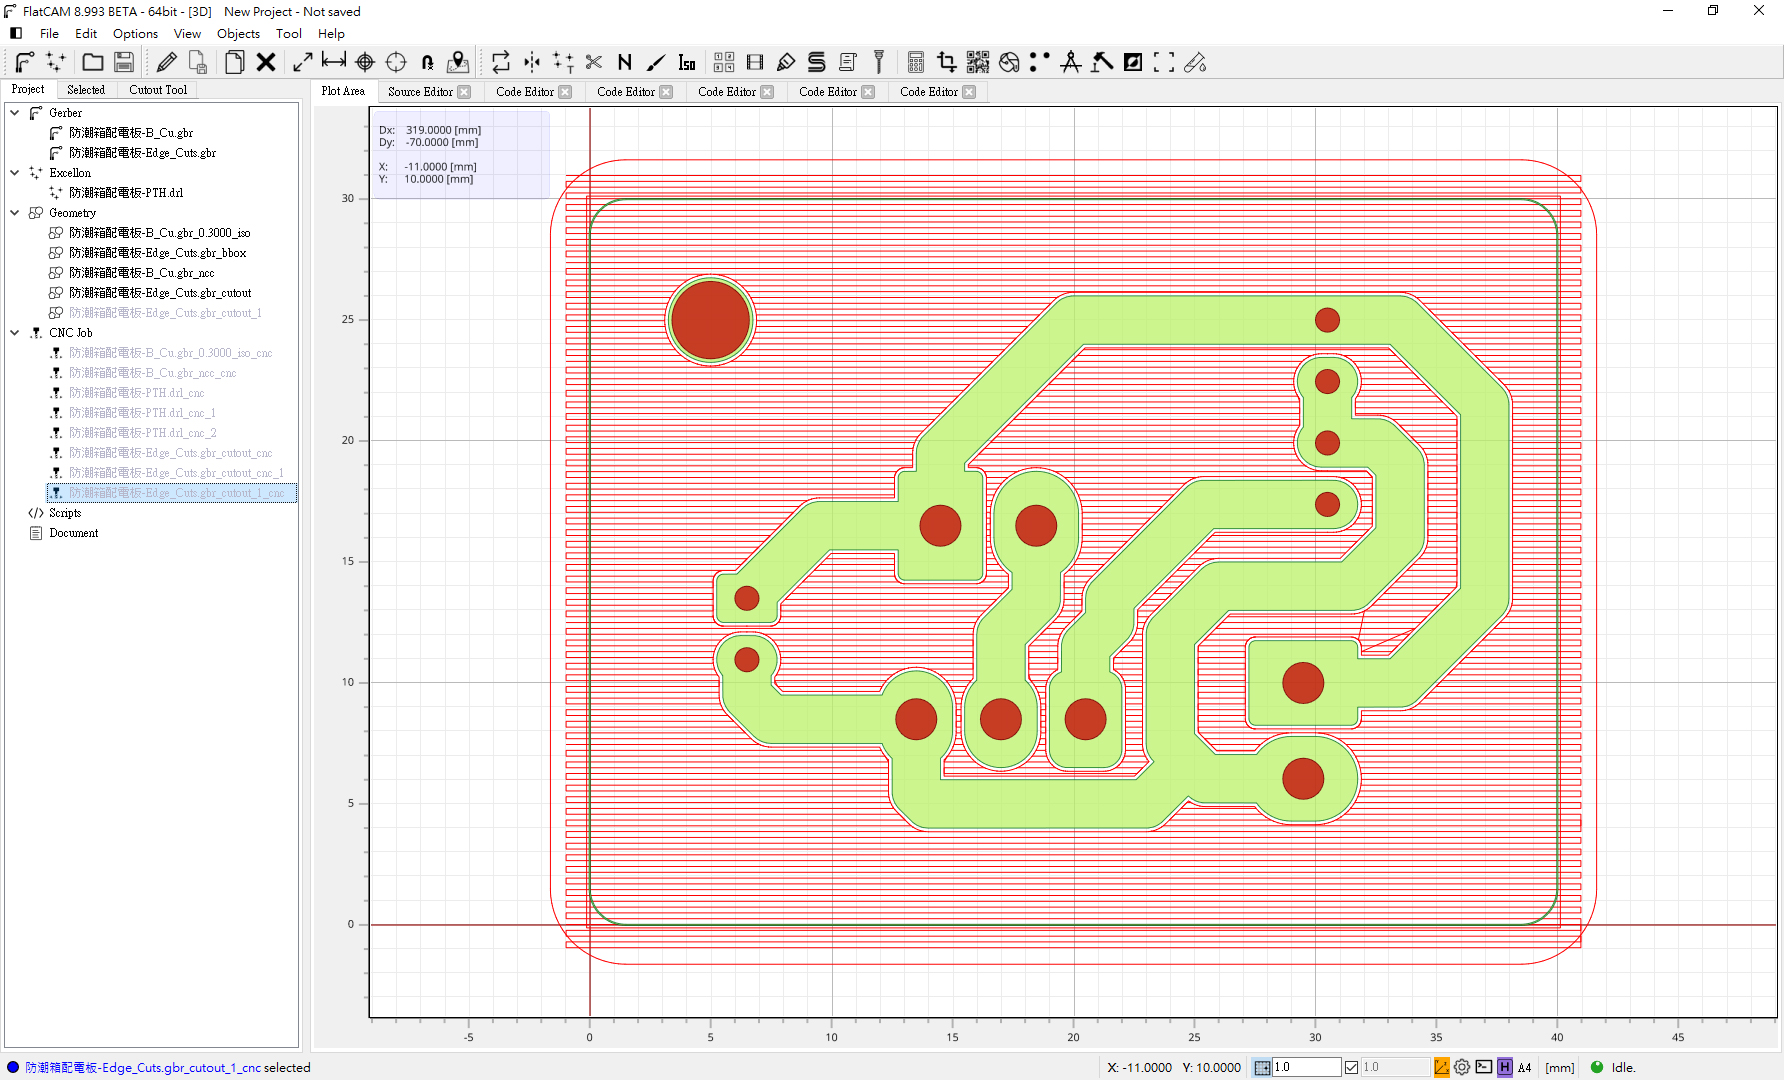Toggle the orange axis button in status bar
1784x1080 pixels.
click(x=1441, y=1067)
